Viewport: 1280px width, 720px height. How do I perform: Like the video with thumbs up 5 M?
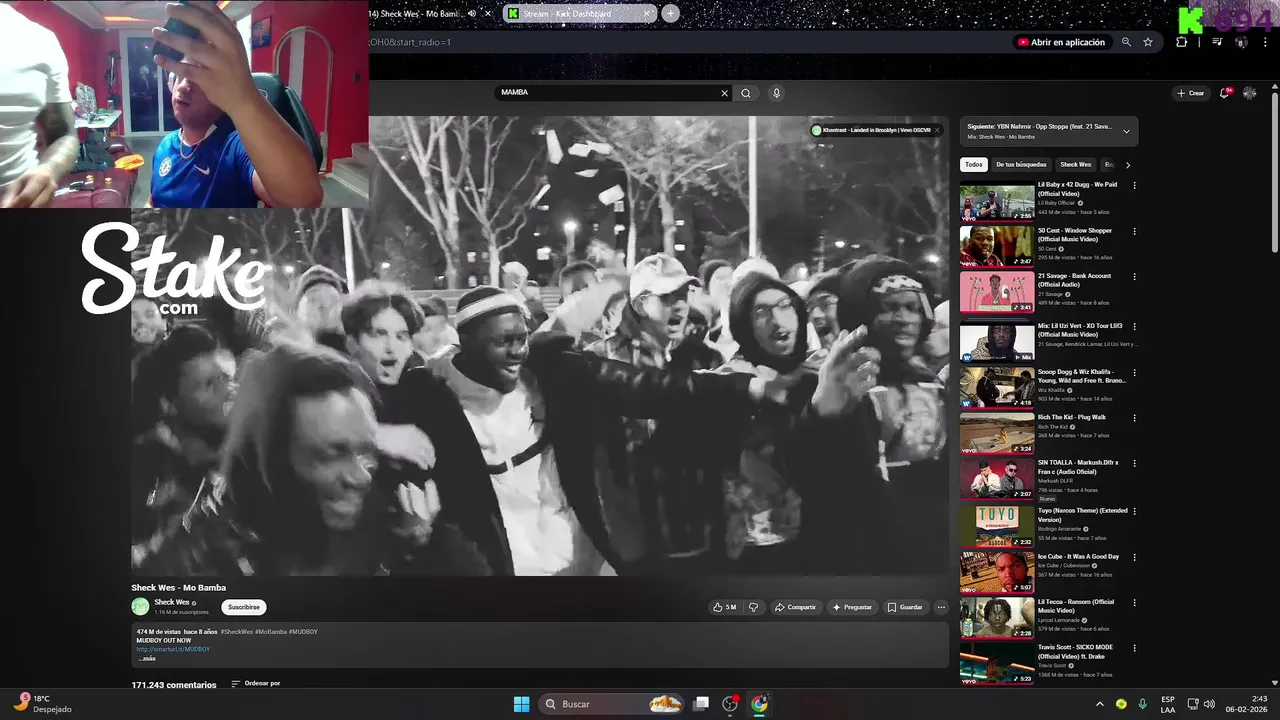(725, 607)
